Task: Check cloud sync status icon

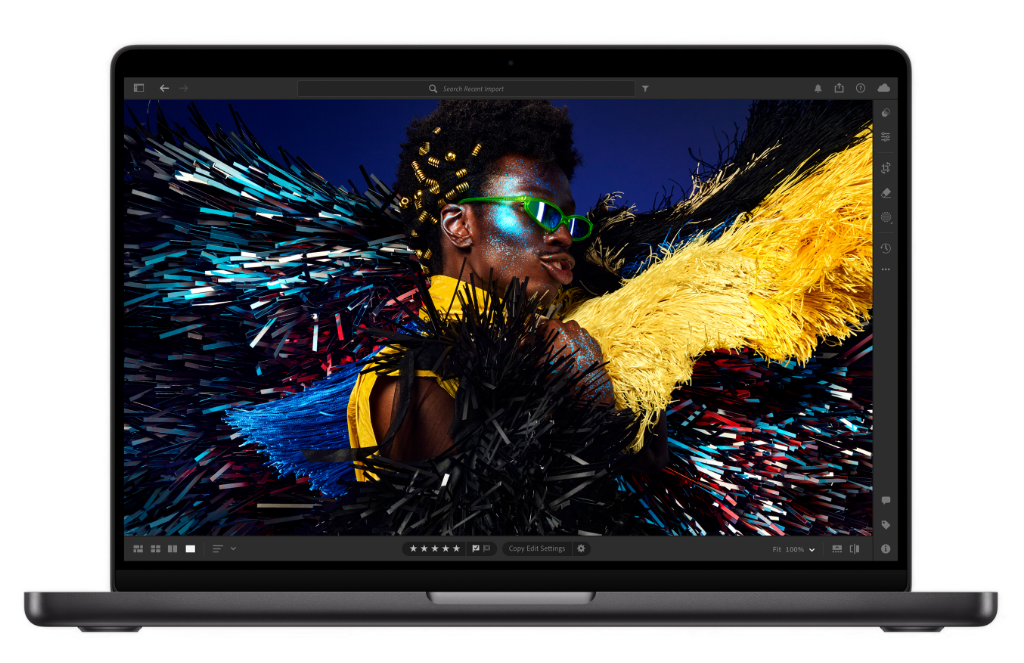Action: pyautogui.click(x=883, y=88)
